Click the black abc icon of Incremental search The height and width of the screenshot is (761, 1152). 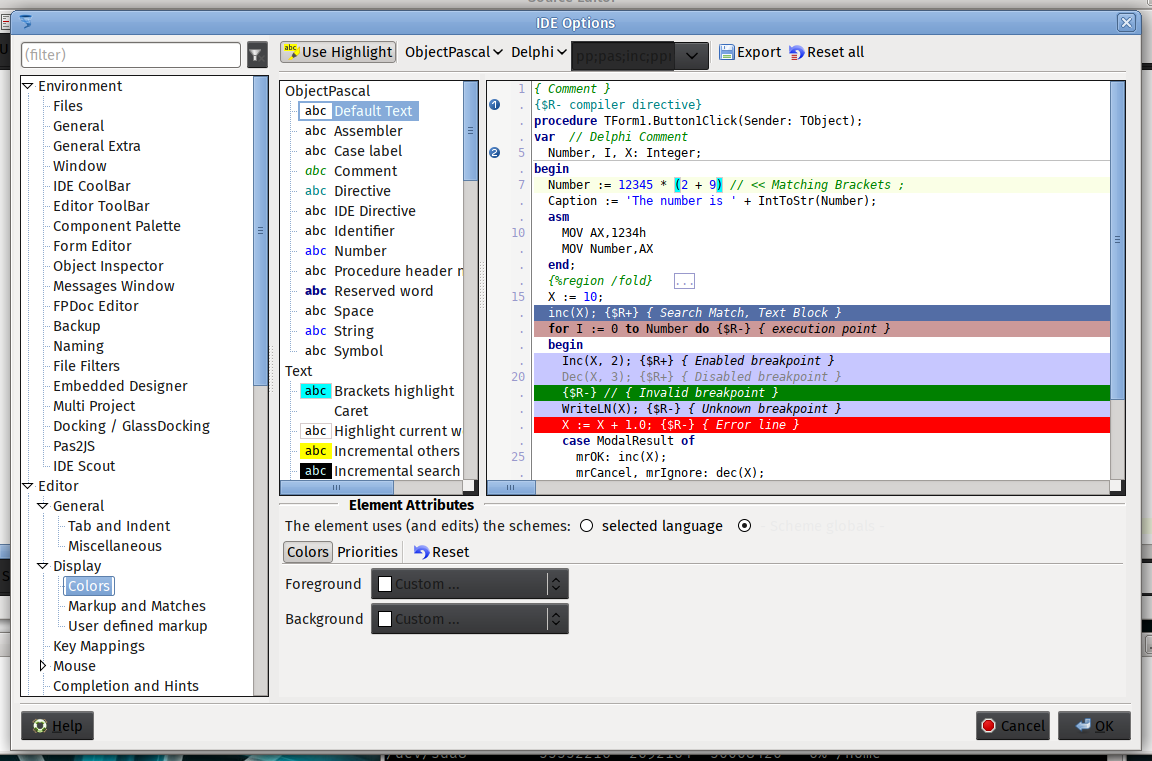[315, 471]
